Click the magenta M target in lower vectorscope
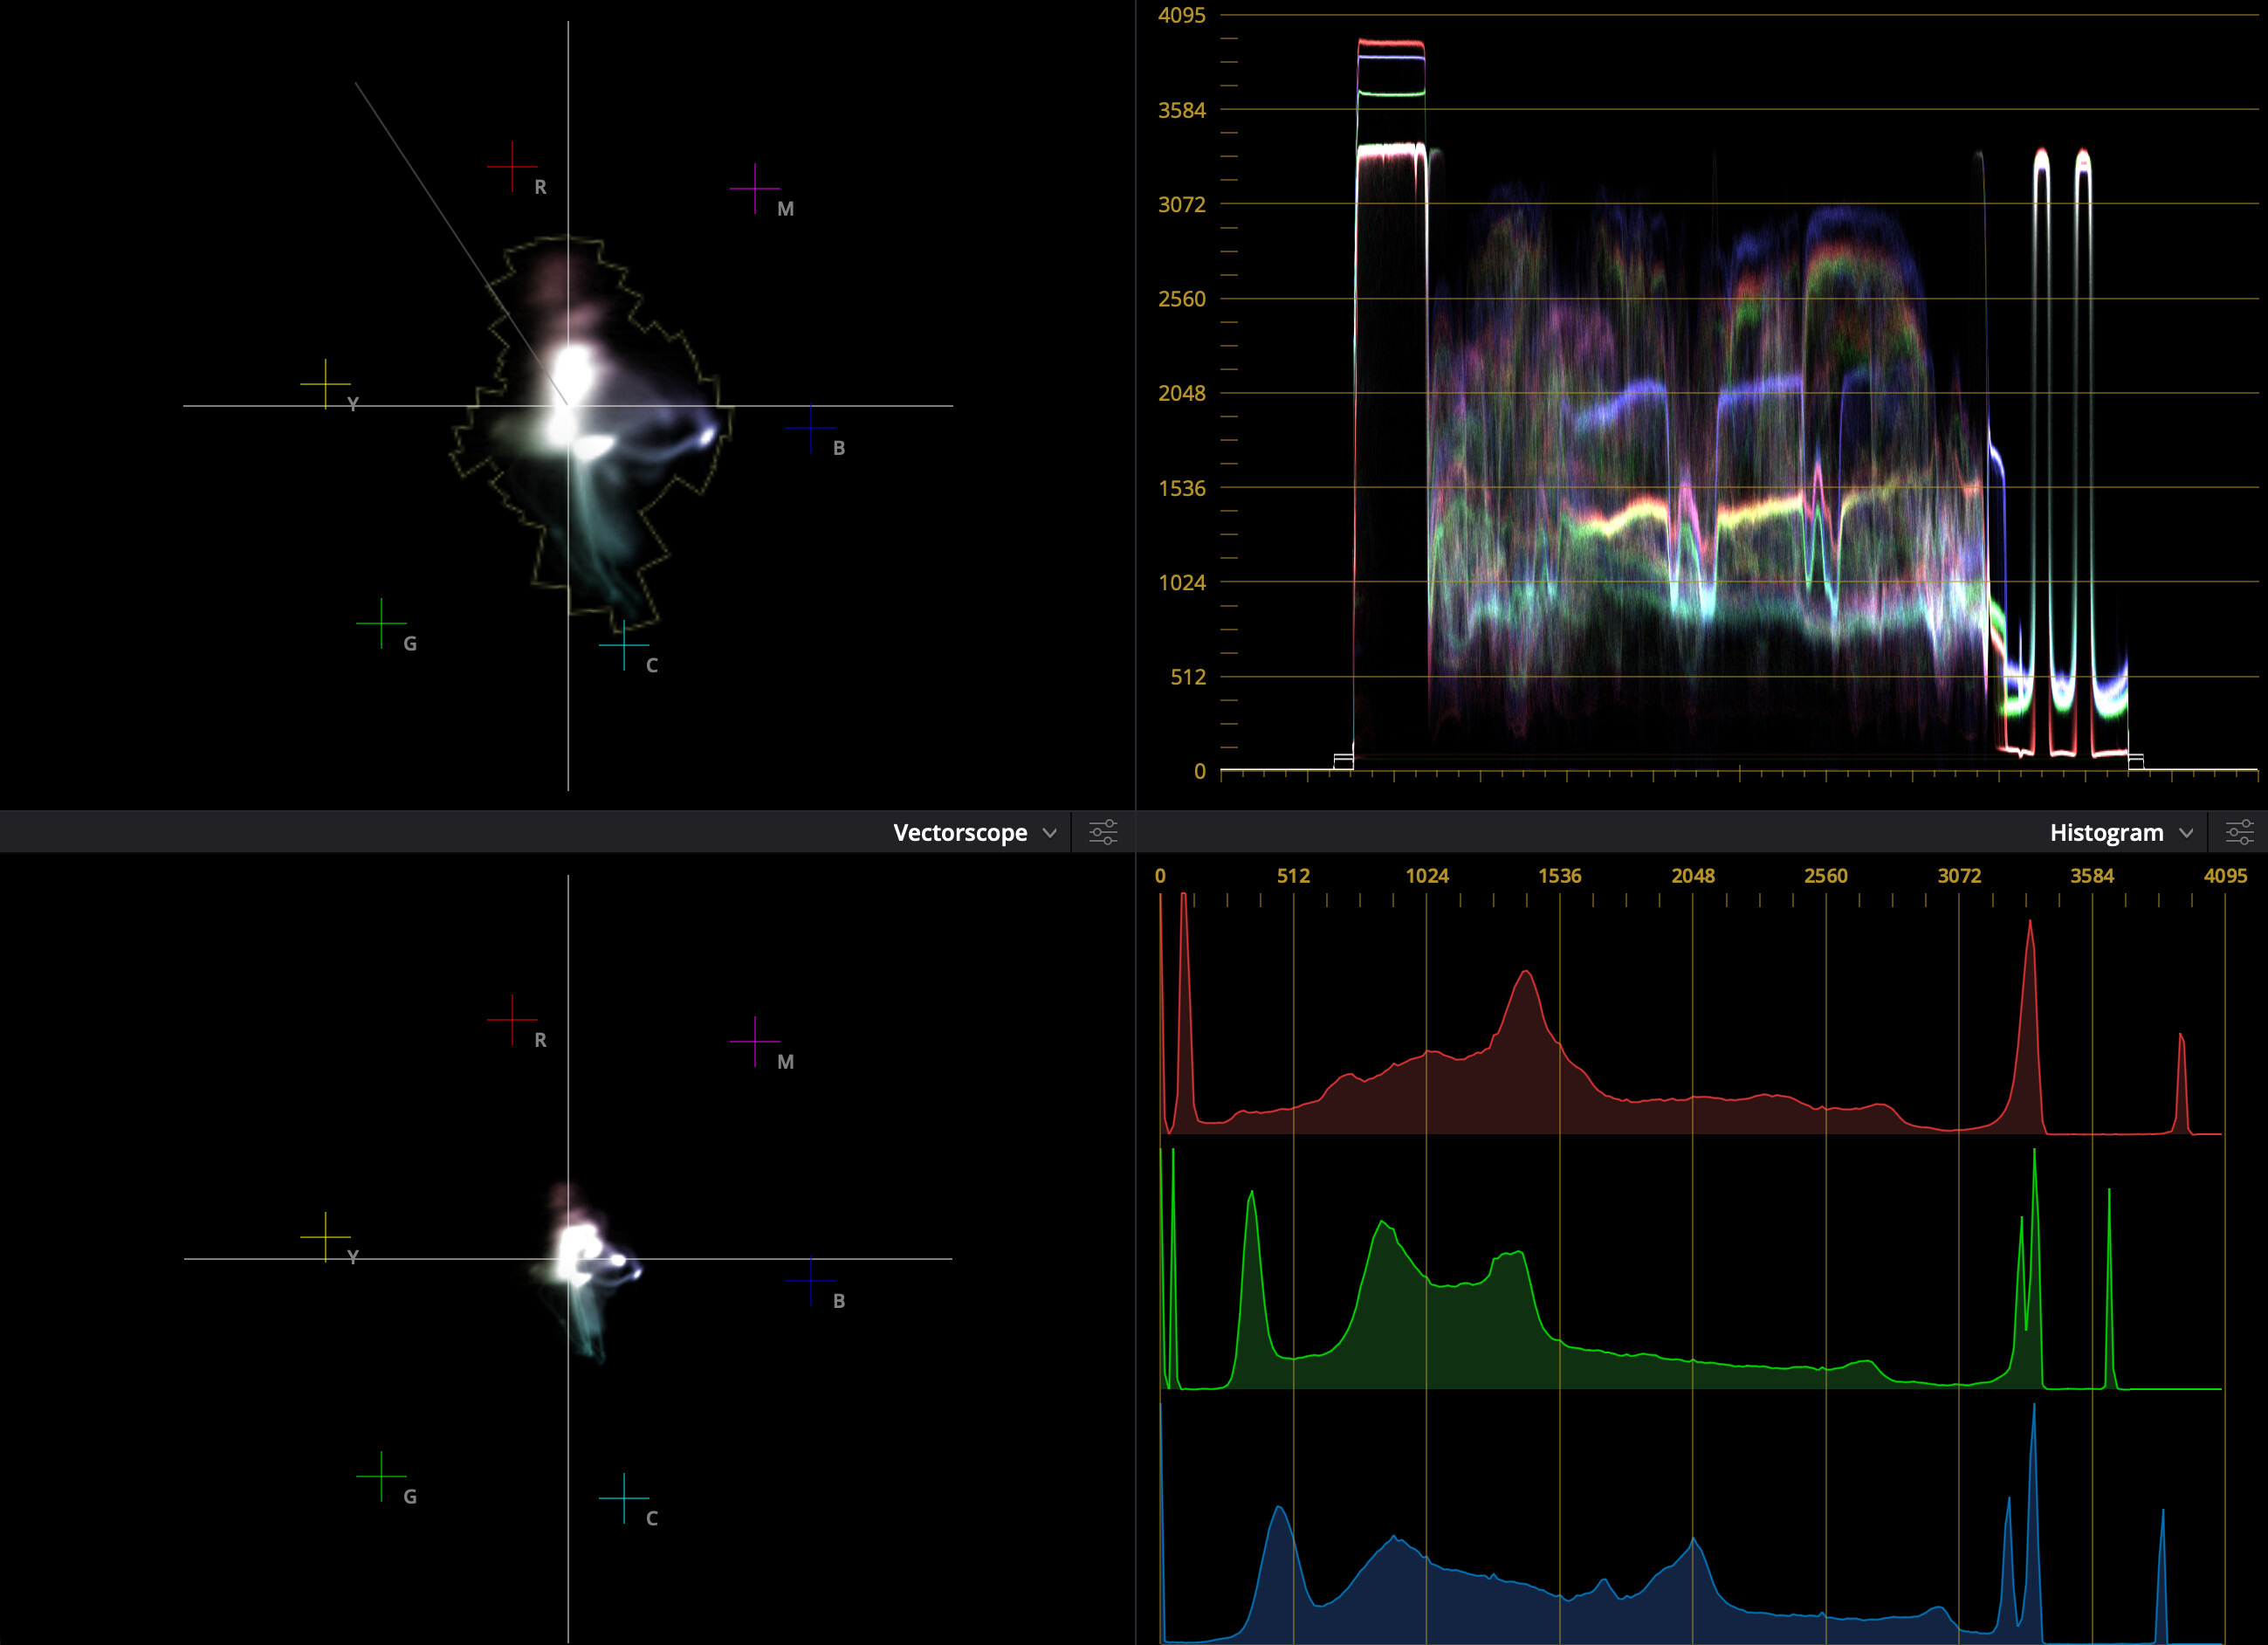 coord(755,1041)
